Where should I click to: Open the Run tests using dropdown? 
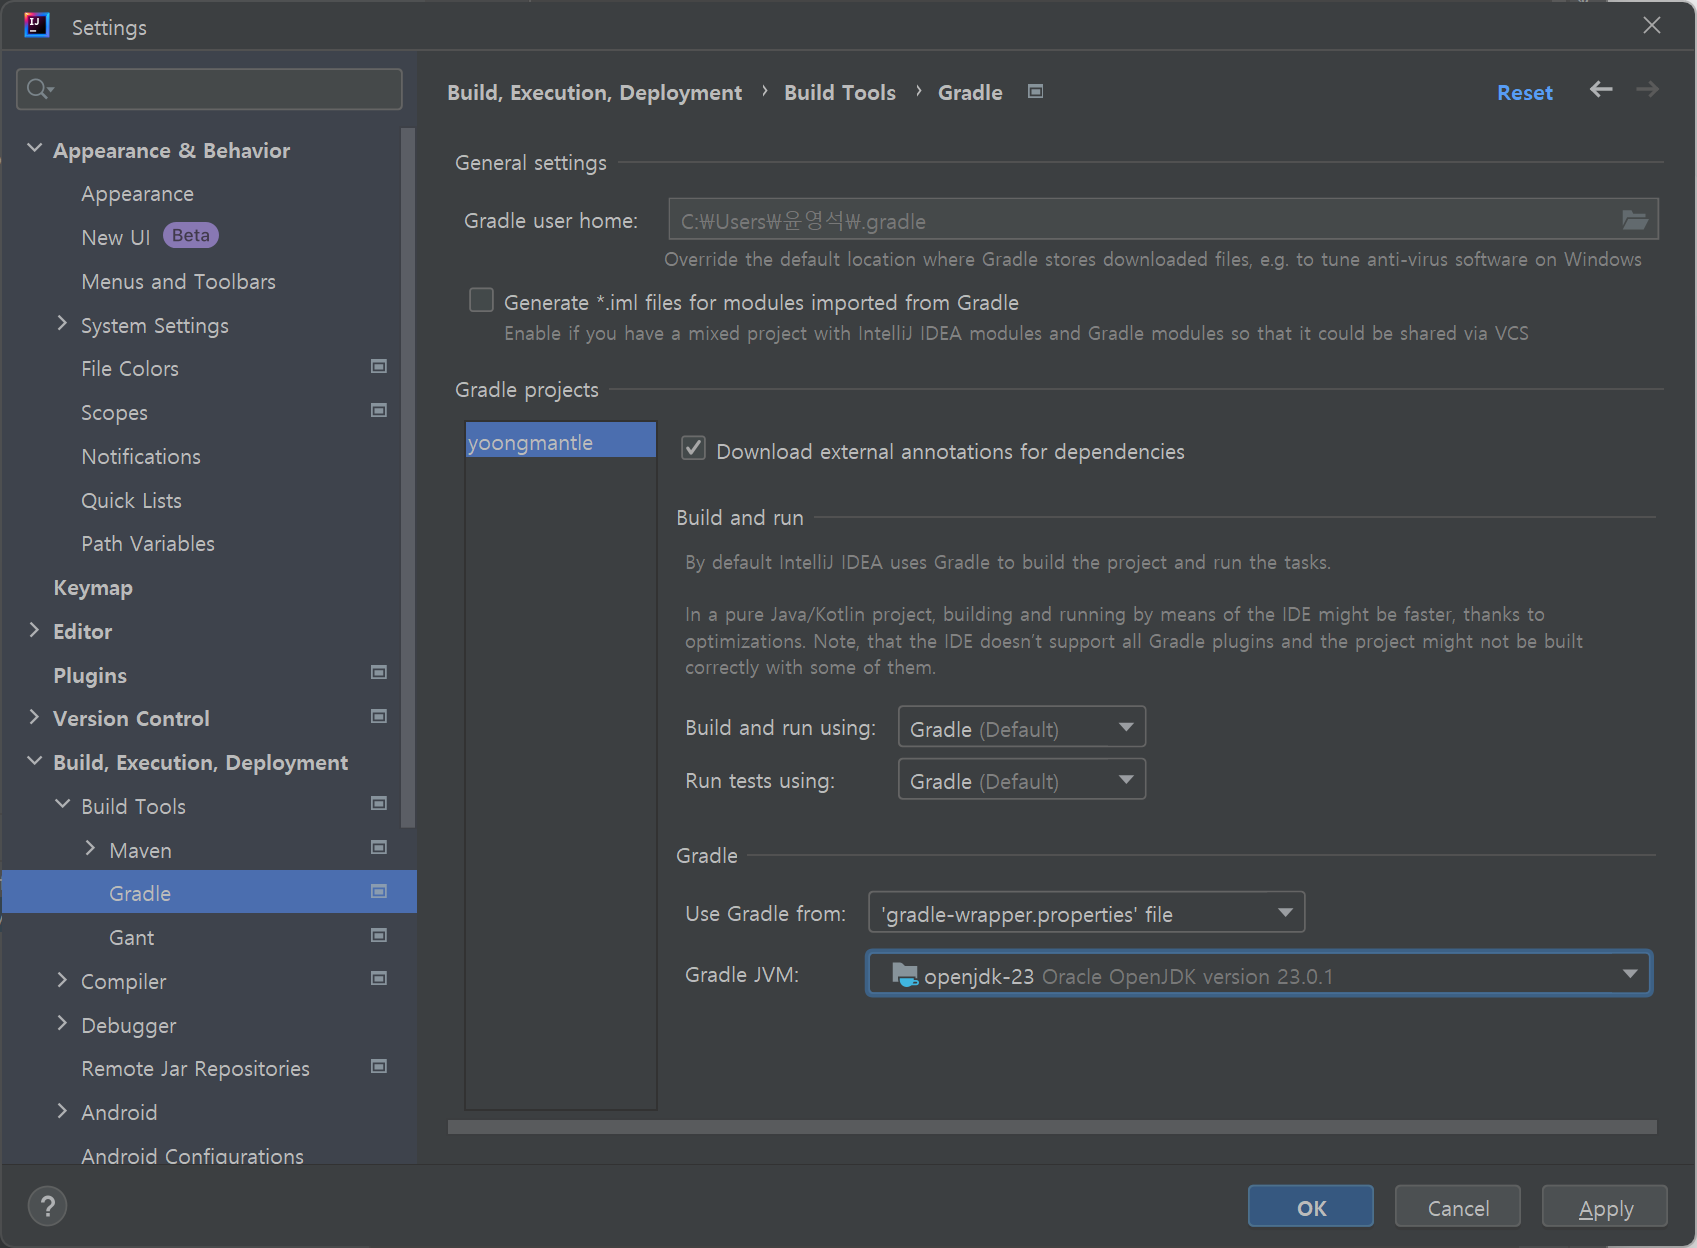point(1022,780)
